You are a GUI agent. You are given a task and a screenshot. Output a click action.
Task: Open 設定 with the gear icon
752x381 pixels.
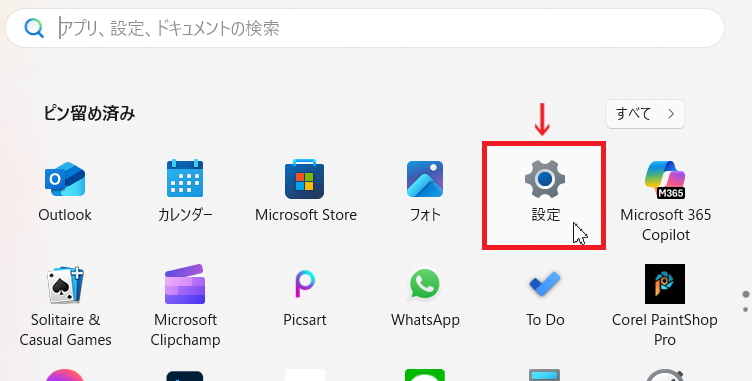point(545,192)
